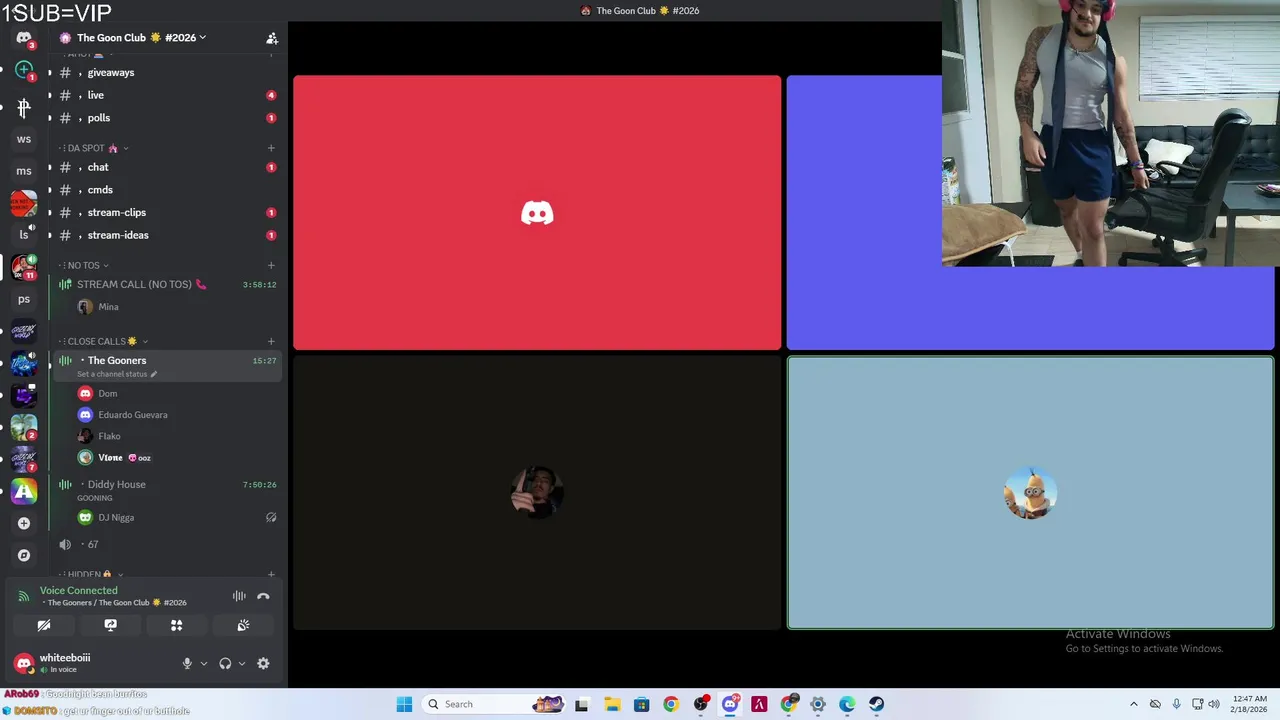1280x720 pixels.
Task: Create channel in CLOSE CALLS category
Action: click(x=271, y=341)
